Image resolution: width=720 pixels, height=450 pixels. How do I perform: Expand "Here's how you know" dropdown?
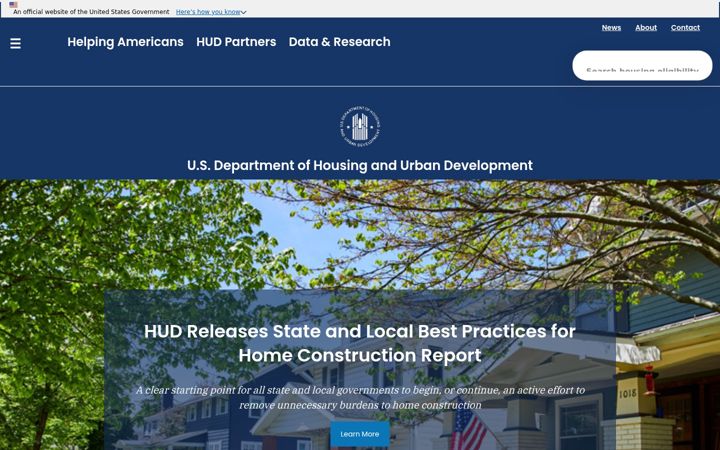click(211, 12)
